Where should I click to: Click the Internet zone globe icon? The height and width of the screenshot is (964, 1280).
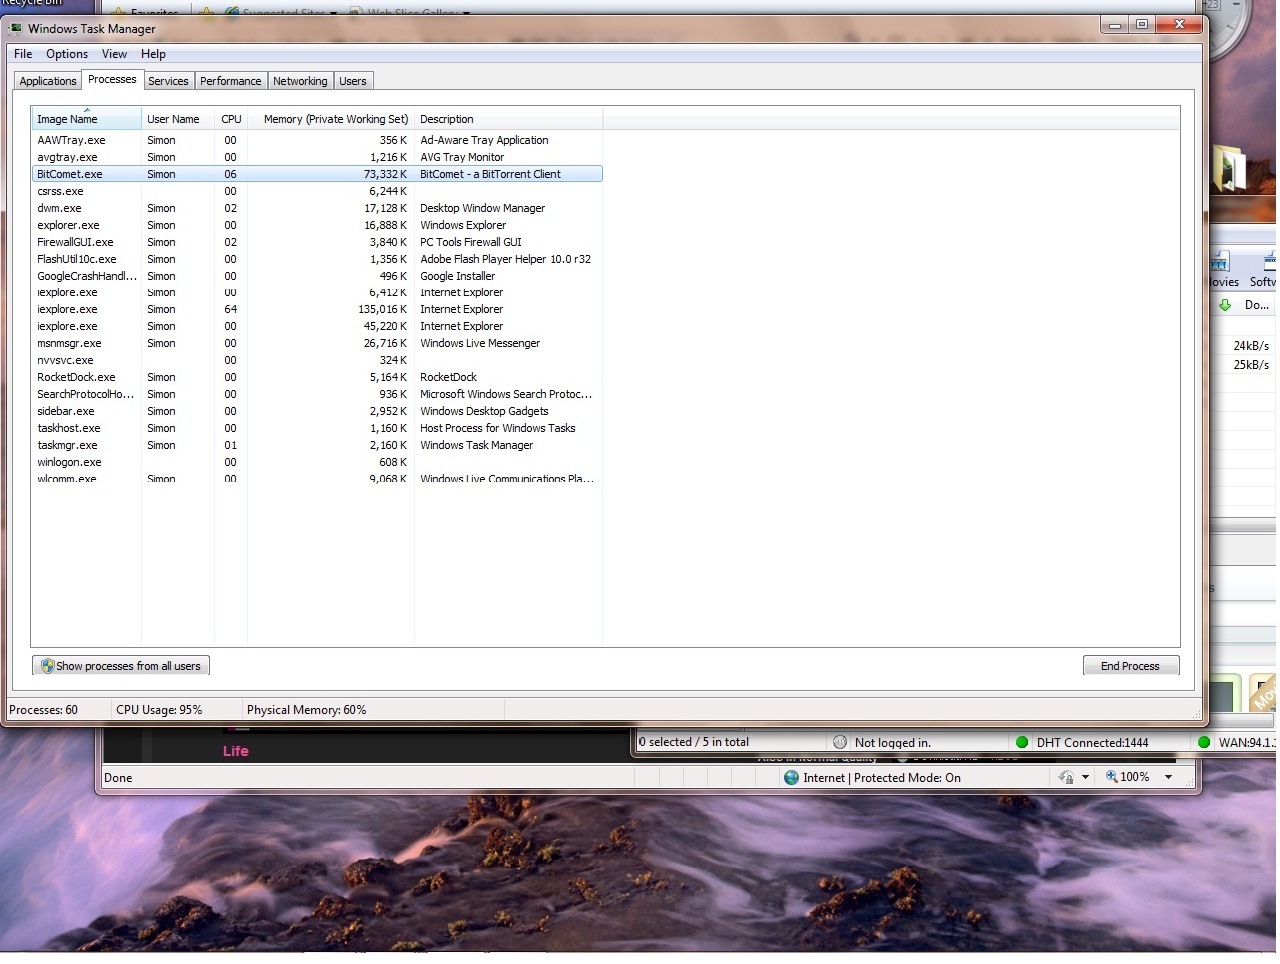click(x=792, y=777)
